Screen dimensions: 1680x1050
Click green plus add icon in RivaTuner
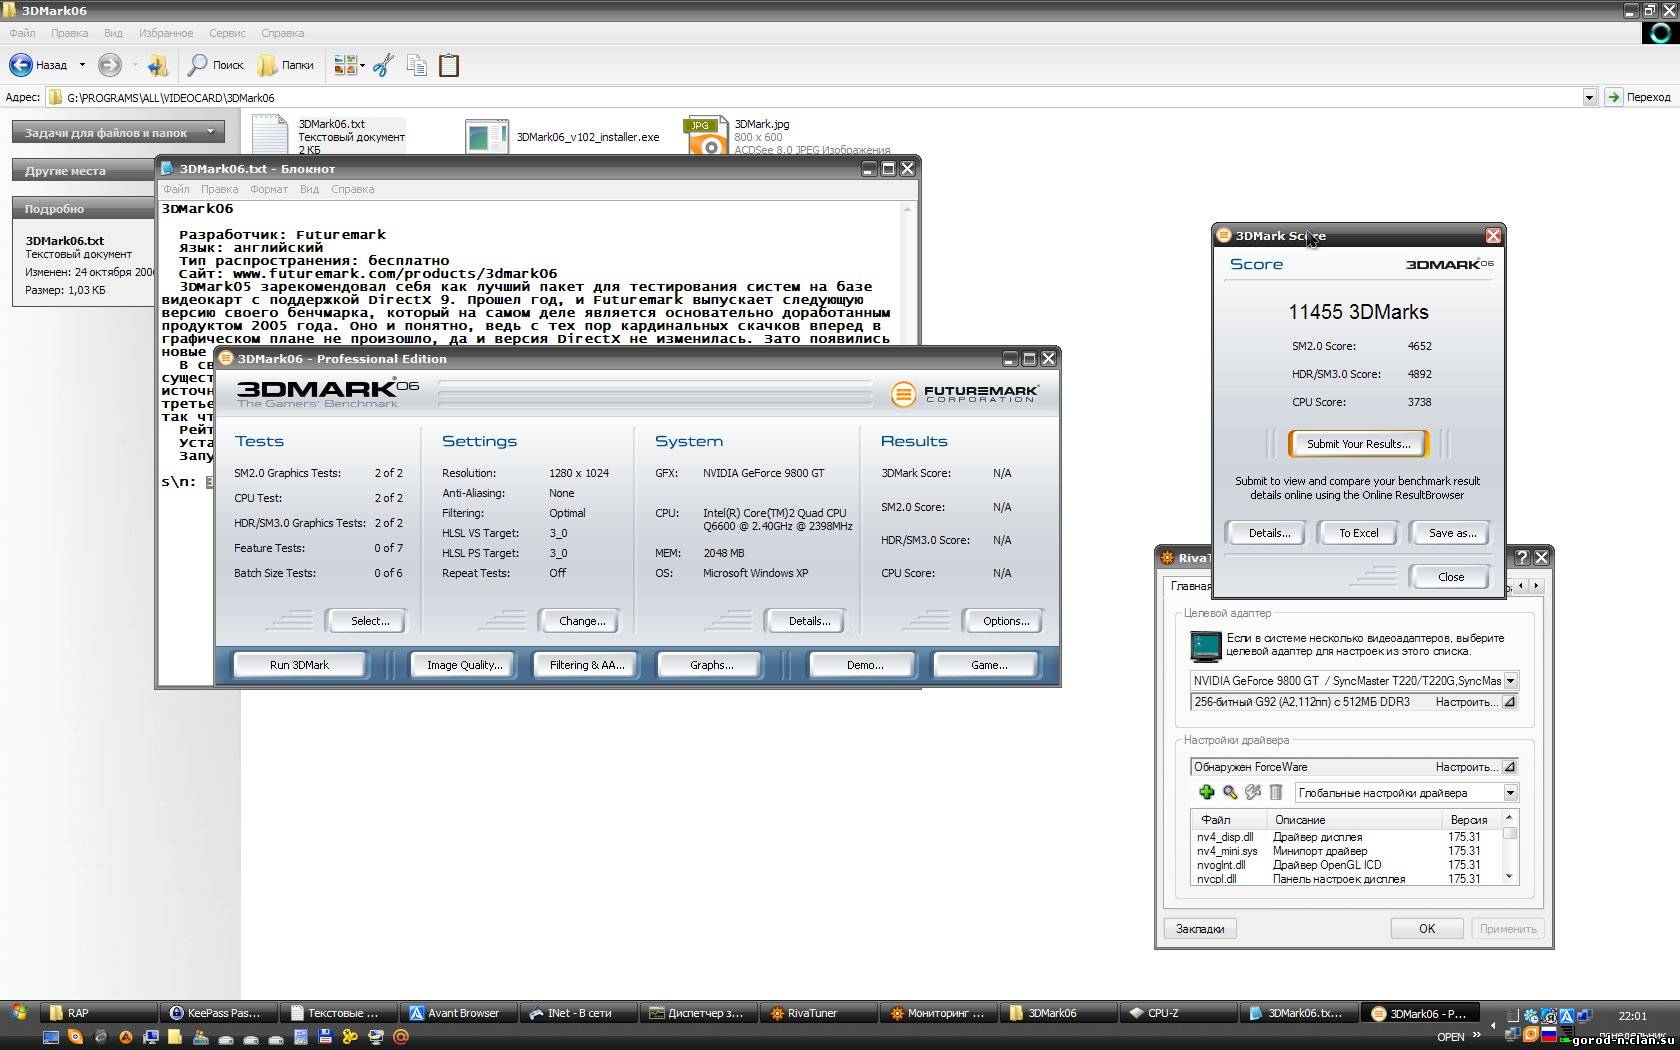(1207, 792)
